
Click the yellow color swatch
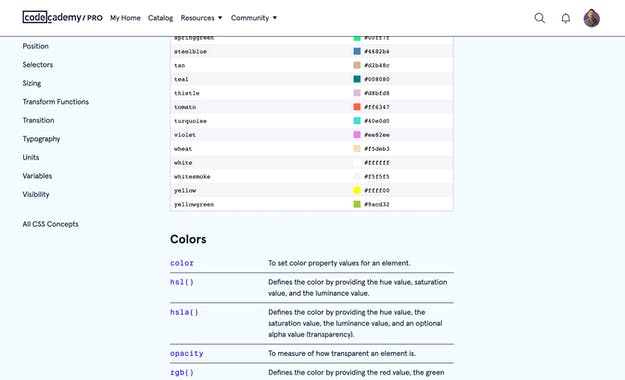tap(357, 190)
